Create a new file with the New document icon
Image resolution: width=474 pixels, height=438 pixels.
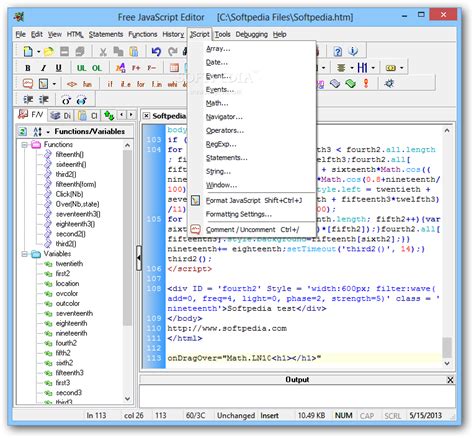click(28, 51)
